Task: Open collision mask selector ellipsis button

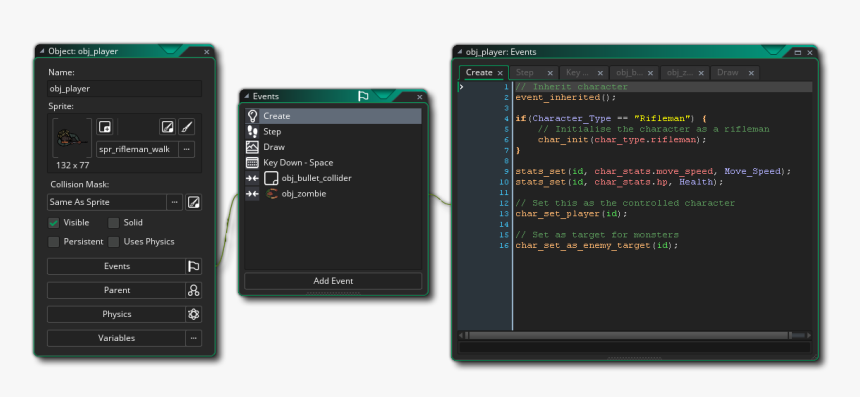Action: click(174, 202)
